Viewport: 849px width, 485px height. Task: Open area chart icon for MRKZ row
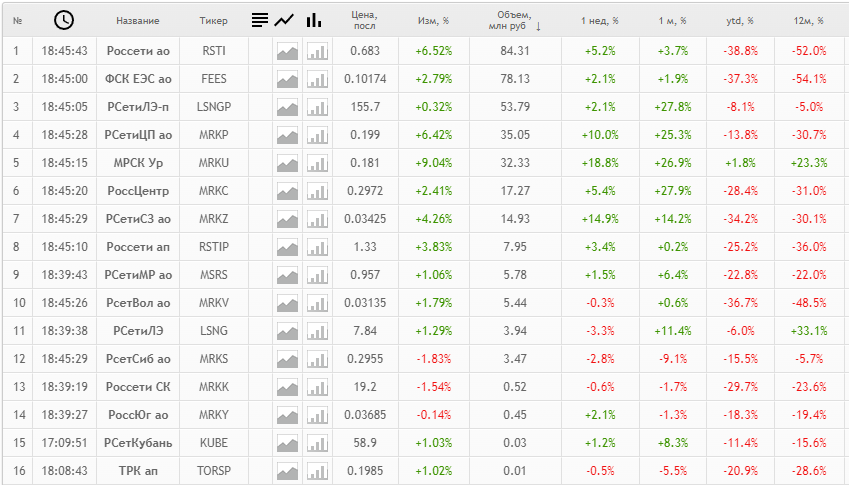coord(288,219)
